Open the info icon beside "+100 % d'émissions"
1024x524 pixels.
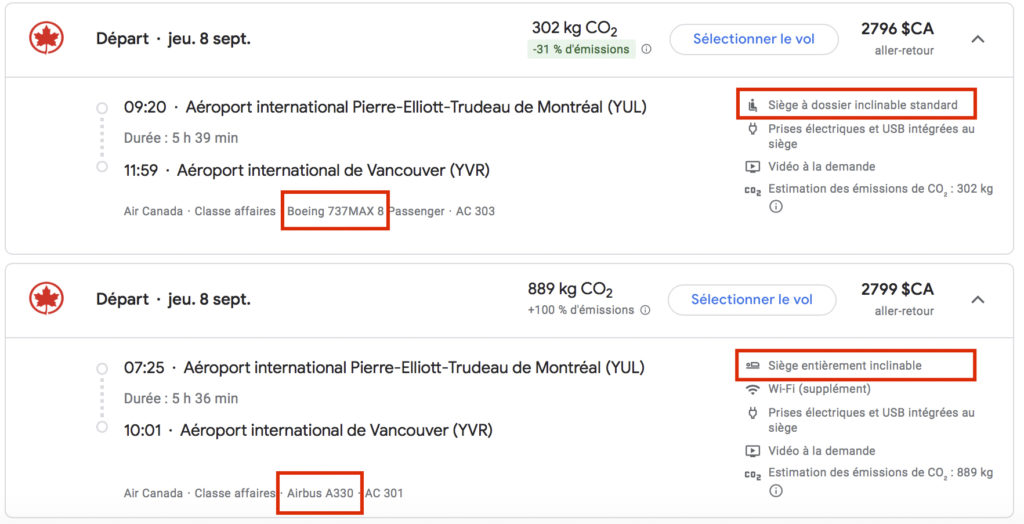pos(646,310)
